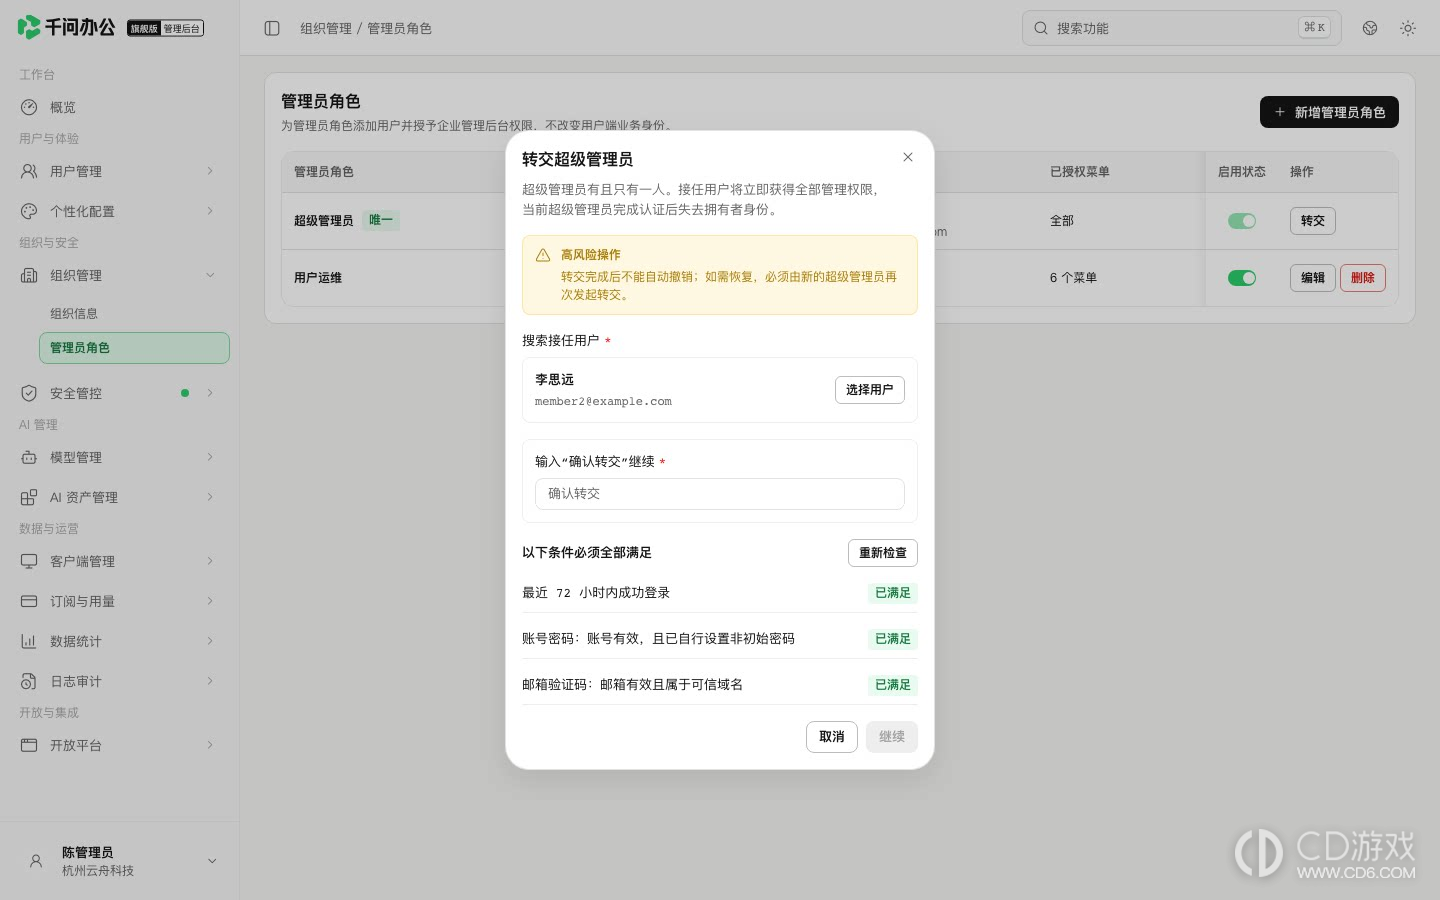Screen dimensions: 1440x900
Task: Click the 模型管理 robot icon
Action: coord(29,457)
